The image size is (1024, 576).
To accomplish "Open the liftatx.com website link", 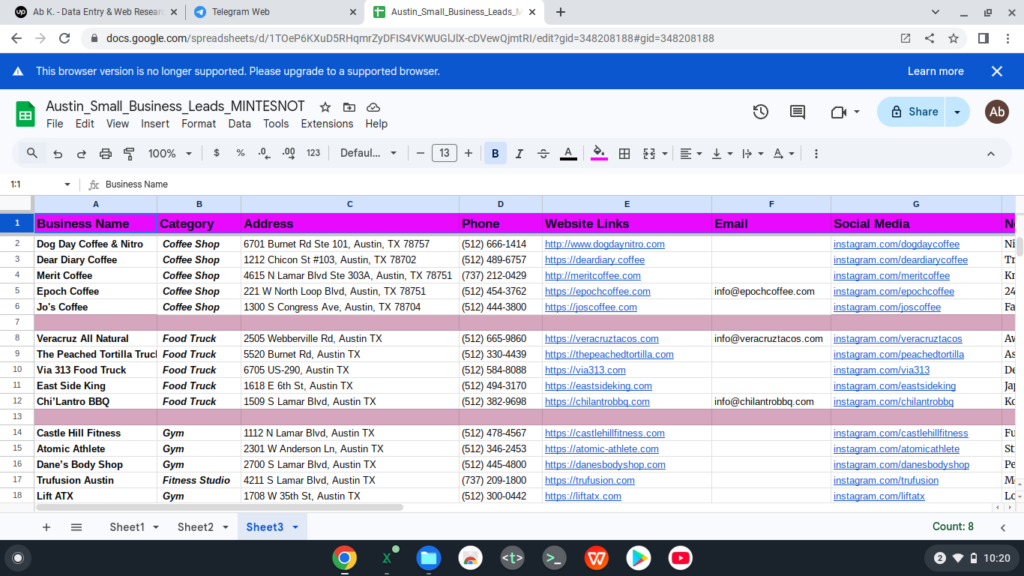I will click(x=583, y=496).
